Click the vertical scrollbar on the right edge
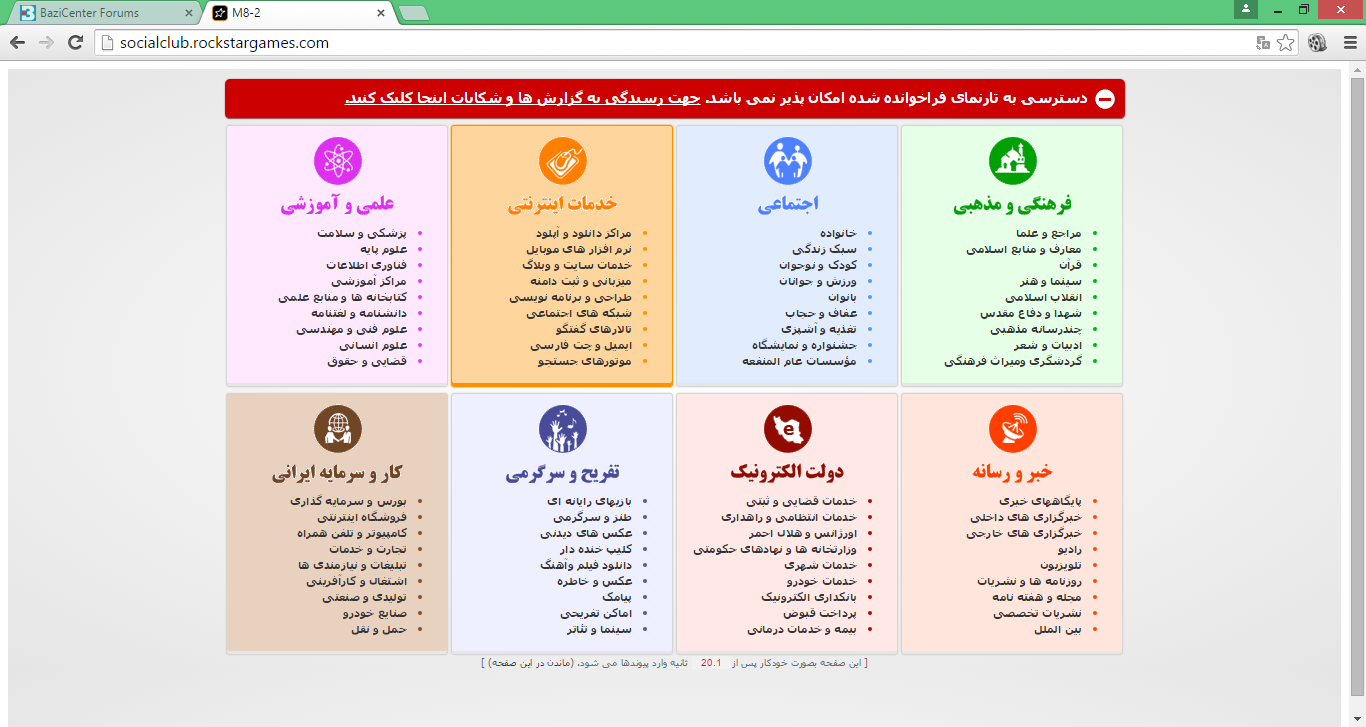This screenshot has width=1366, height=727. pyautogui.click(x=1357, y=380)
